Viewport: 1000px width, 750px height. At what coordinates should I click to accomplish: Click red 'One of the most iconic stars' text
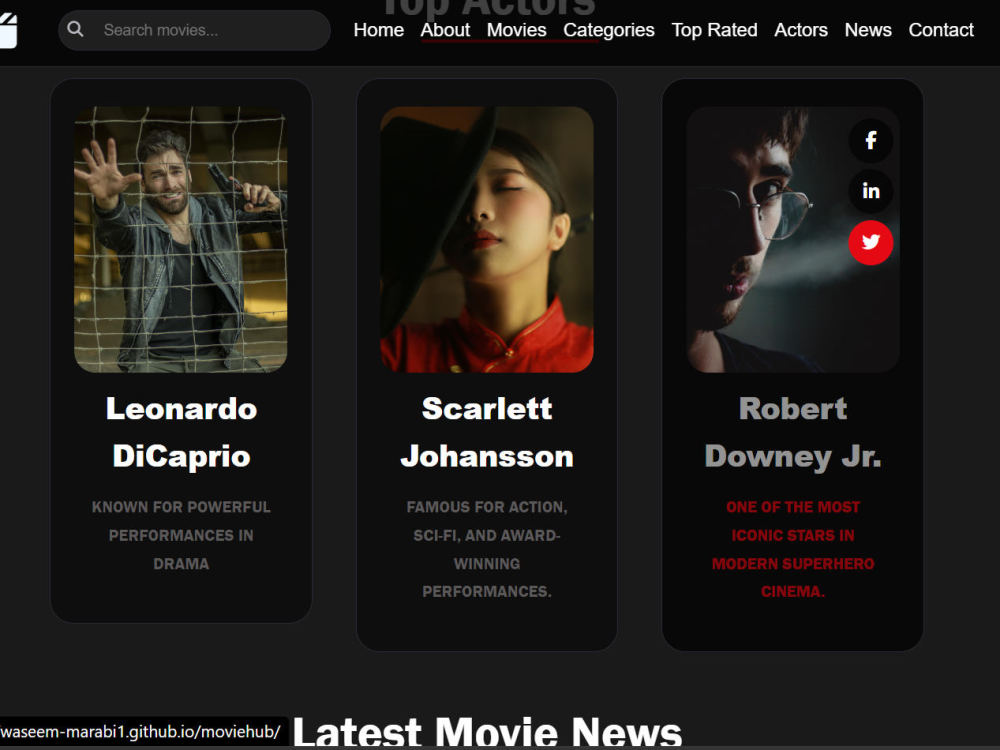(x=793, y=549)
